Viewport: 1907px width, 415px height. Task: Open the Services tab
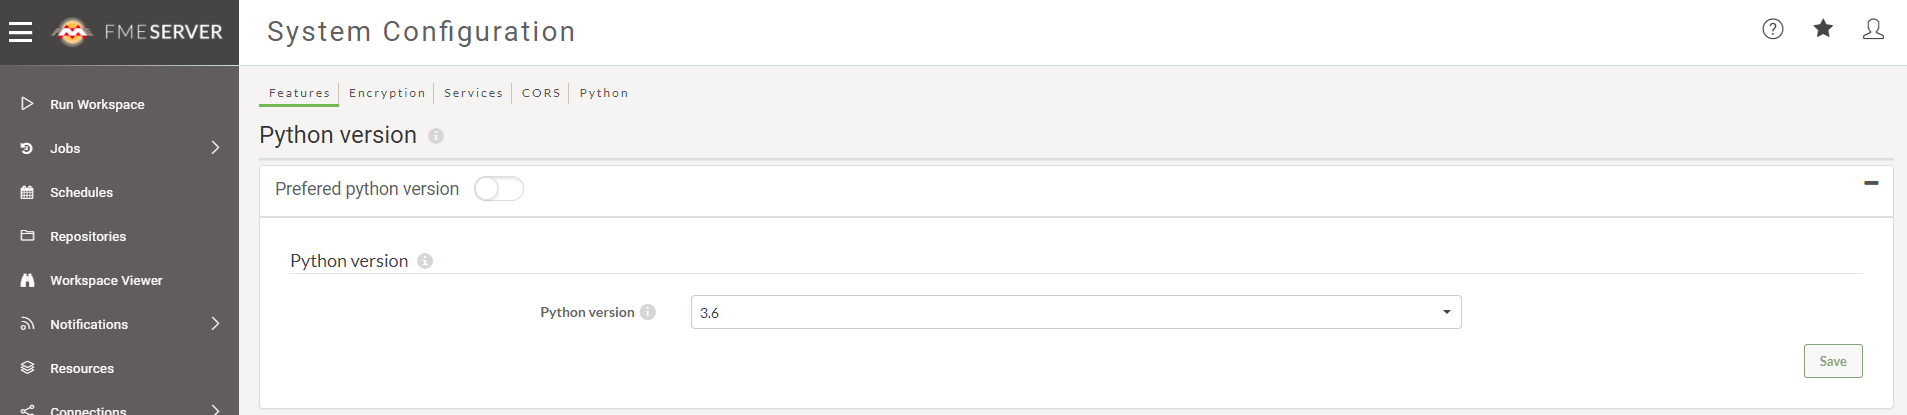473,93
